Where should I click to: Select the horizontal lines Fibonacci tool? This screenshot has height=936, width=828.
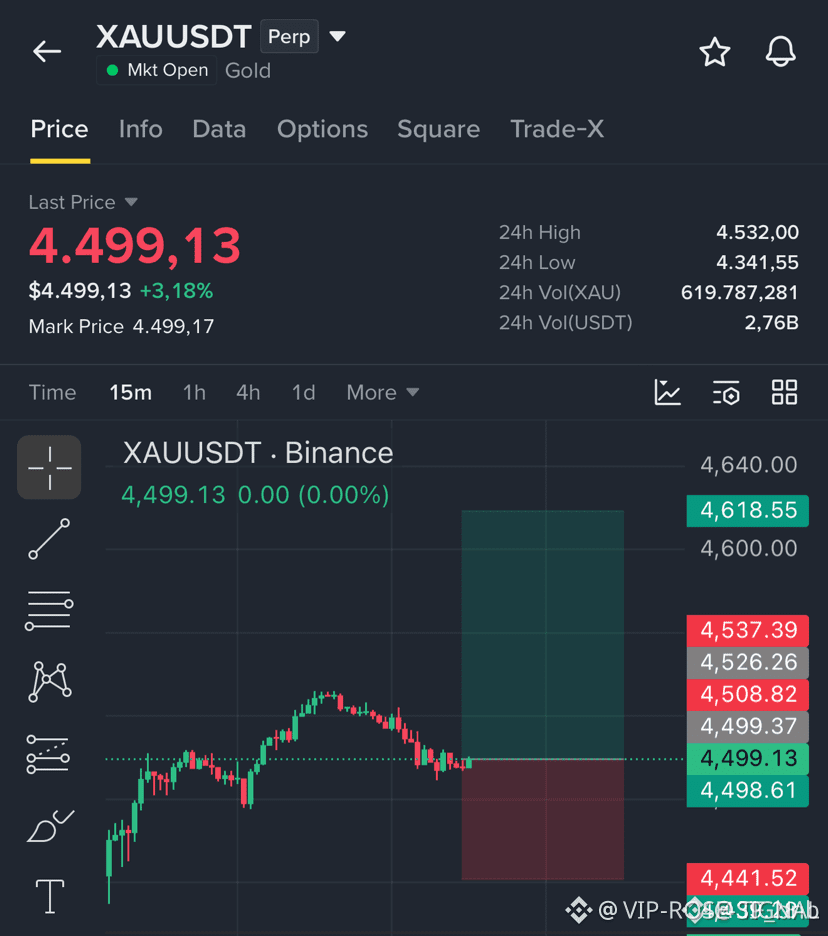(x=49, y=610)
